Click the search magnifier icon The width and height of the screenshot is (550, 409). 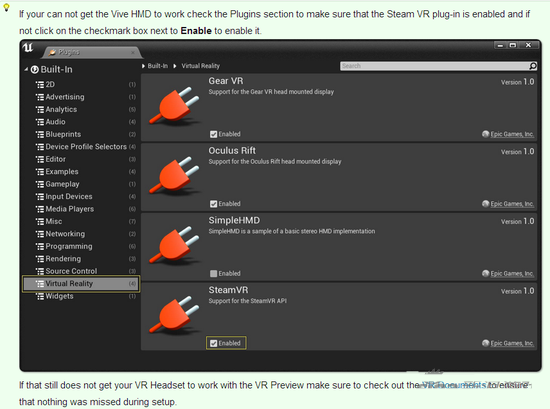click(x=532, y=66)
